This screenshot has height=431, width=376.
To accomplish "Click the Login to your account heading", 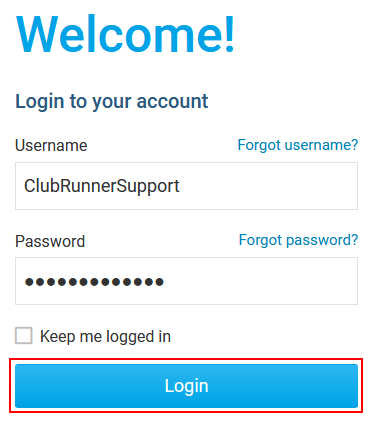I will (112, 101).
